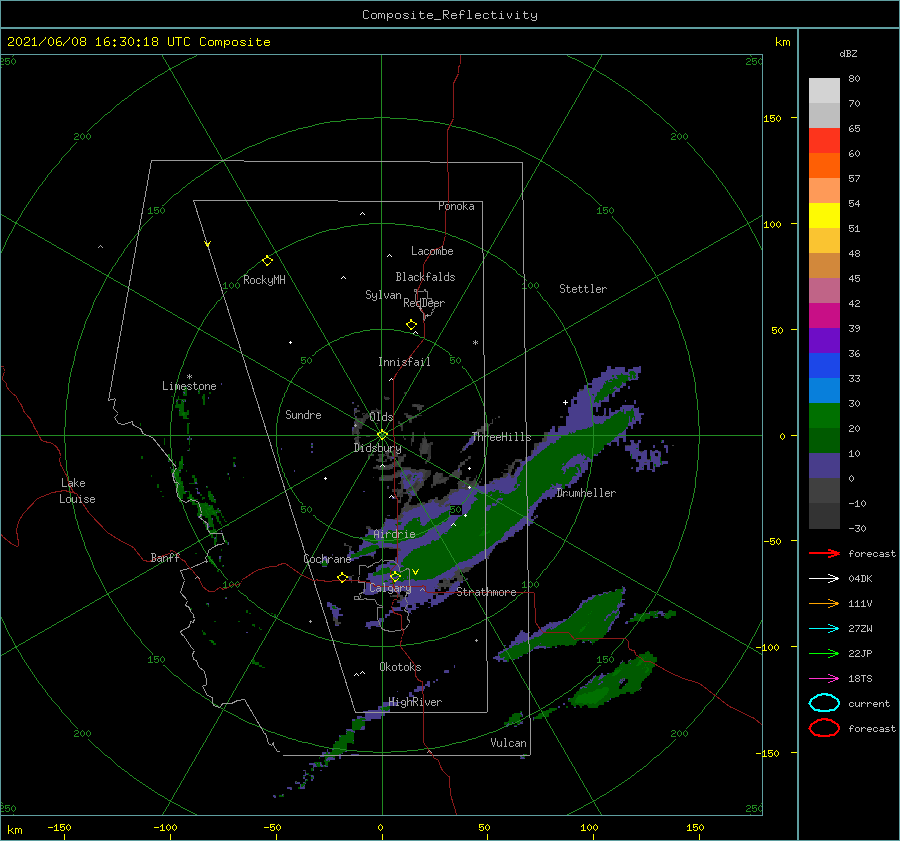
Task: Pick the blue 33-36 dBZ color band
Action: pos(824,366)
